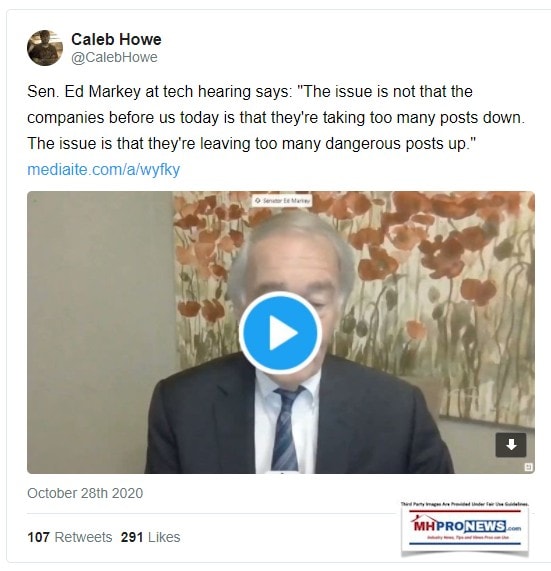The image size is (551, 571).
Task: Click the Senator Ed Markey name tag in video
Action: [x=282, y=201]
